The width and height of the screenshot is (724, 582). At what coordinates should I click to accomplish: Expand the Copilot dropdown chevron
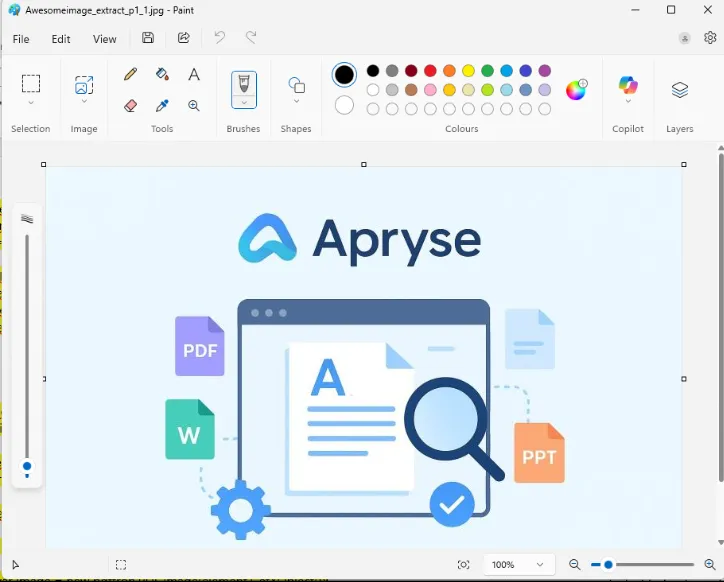click(628, 101)
